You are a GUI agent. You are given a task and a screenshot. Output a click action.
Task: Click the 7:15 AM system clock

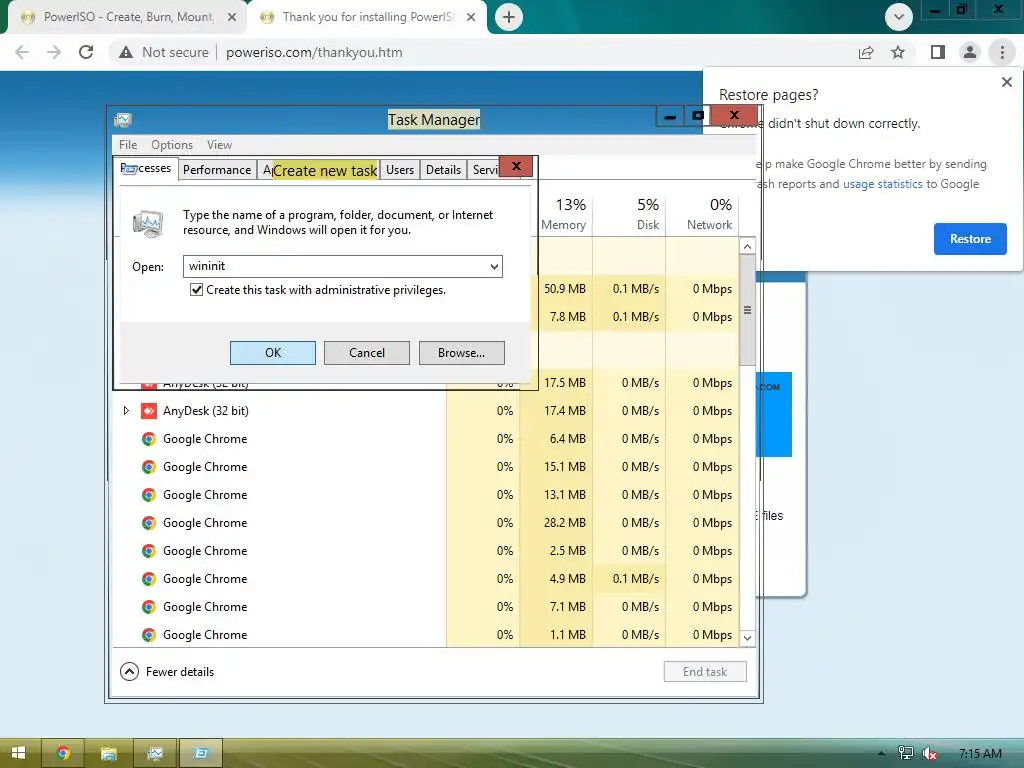click(x=980, y=753)
